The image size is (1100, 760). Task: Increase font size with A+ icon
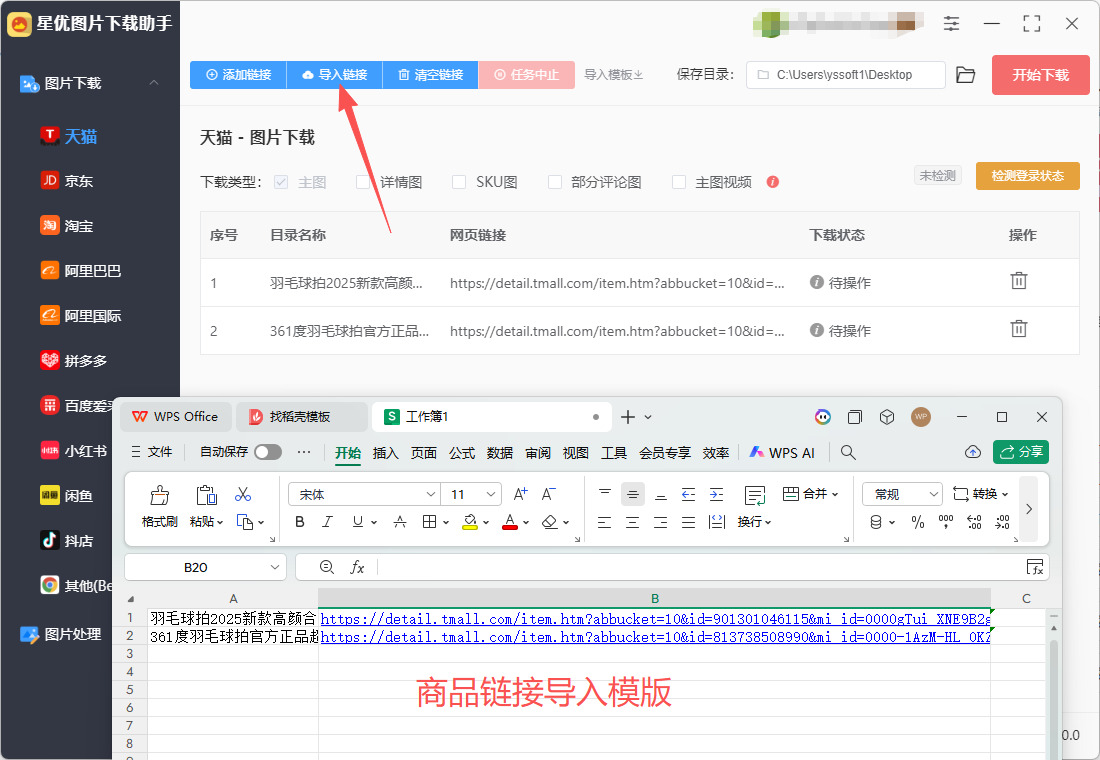[521, 495]
